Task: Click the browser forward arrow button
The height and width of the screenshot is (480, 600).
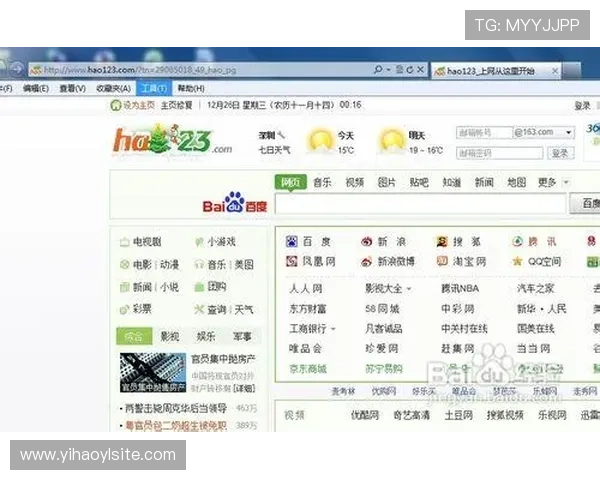Action: click(x=17, y=69)
